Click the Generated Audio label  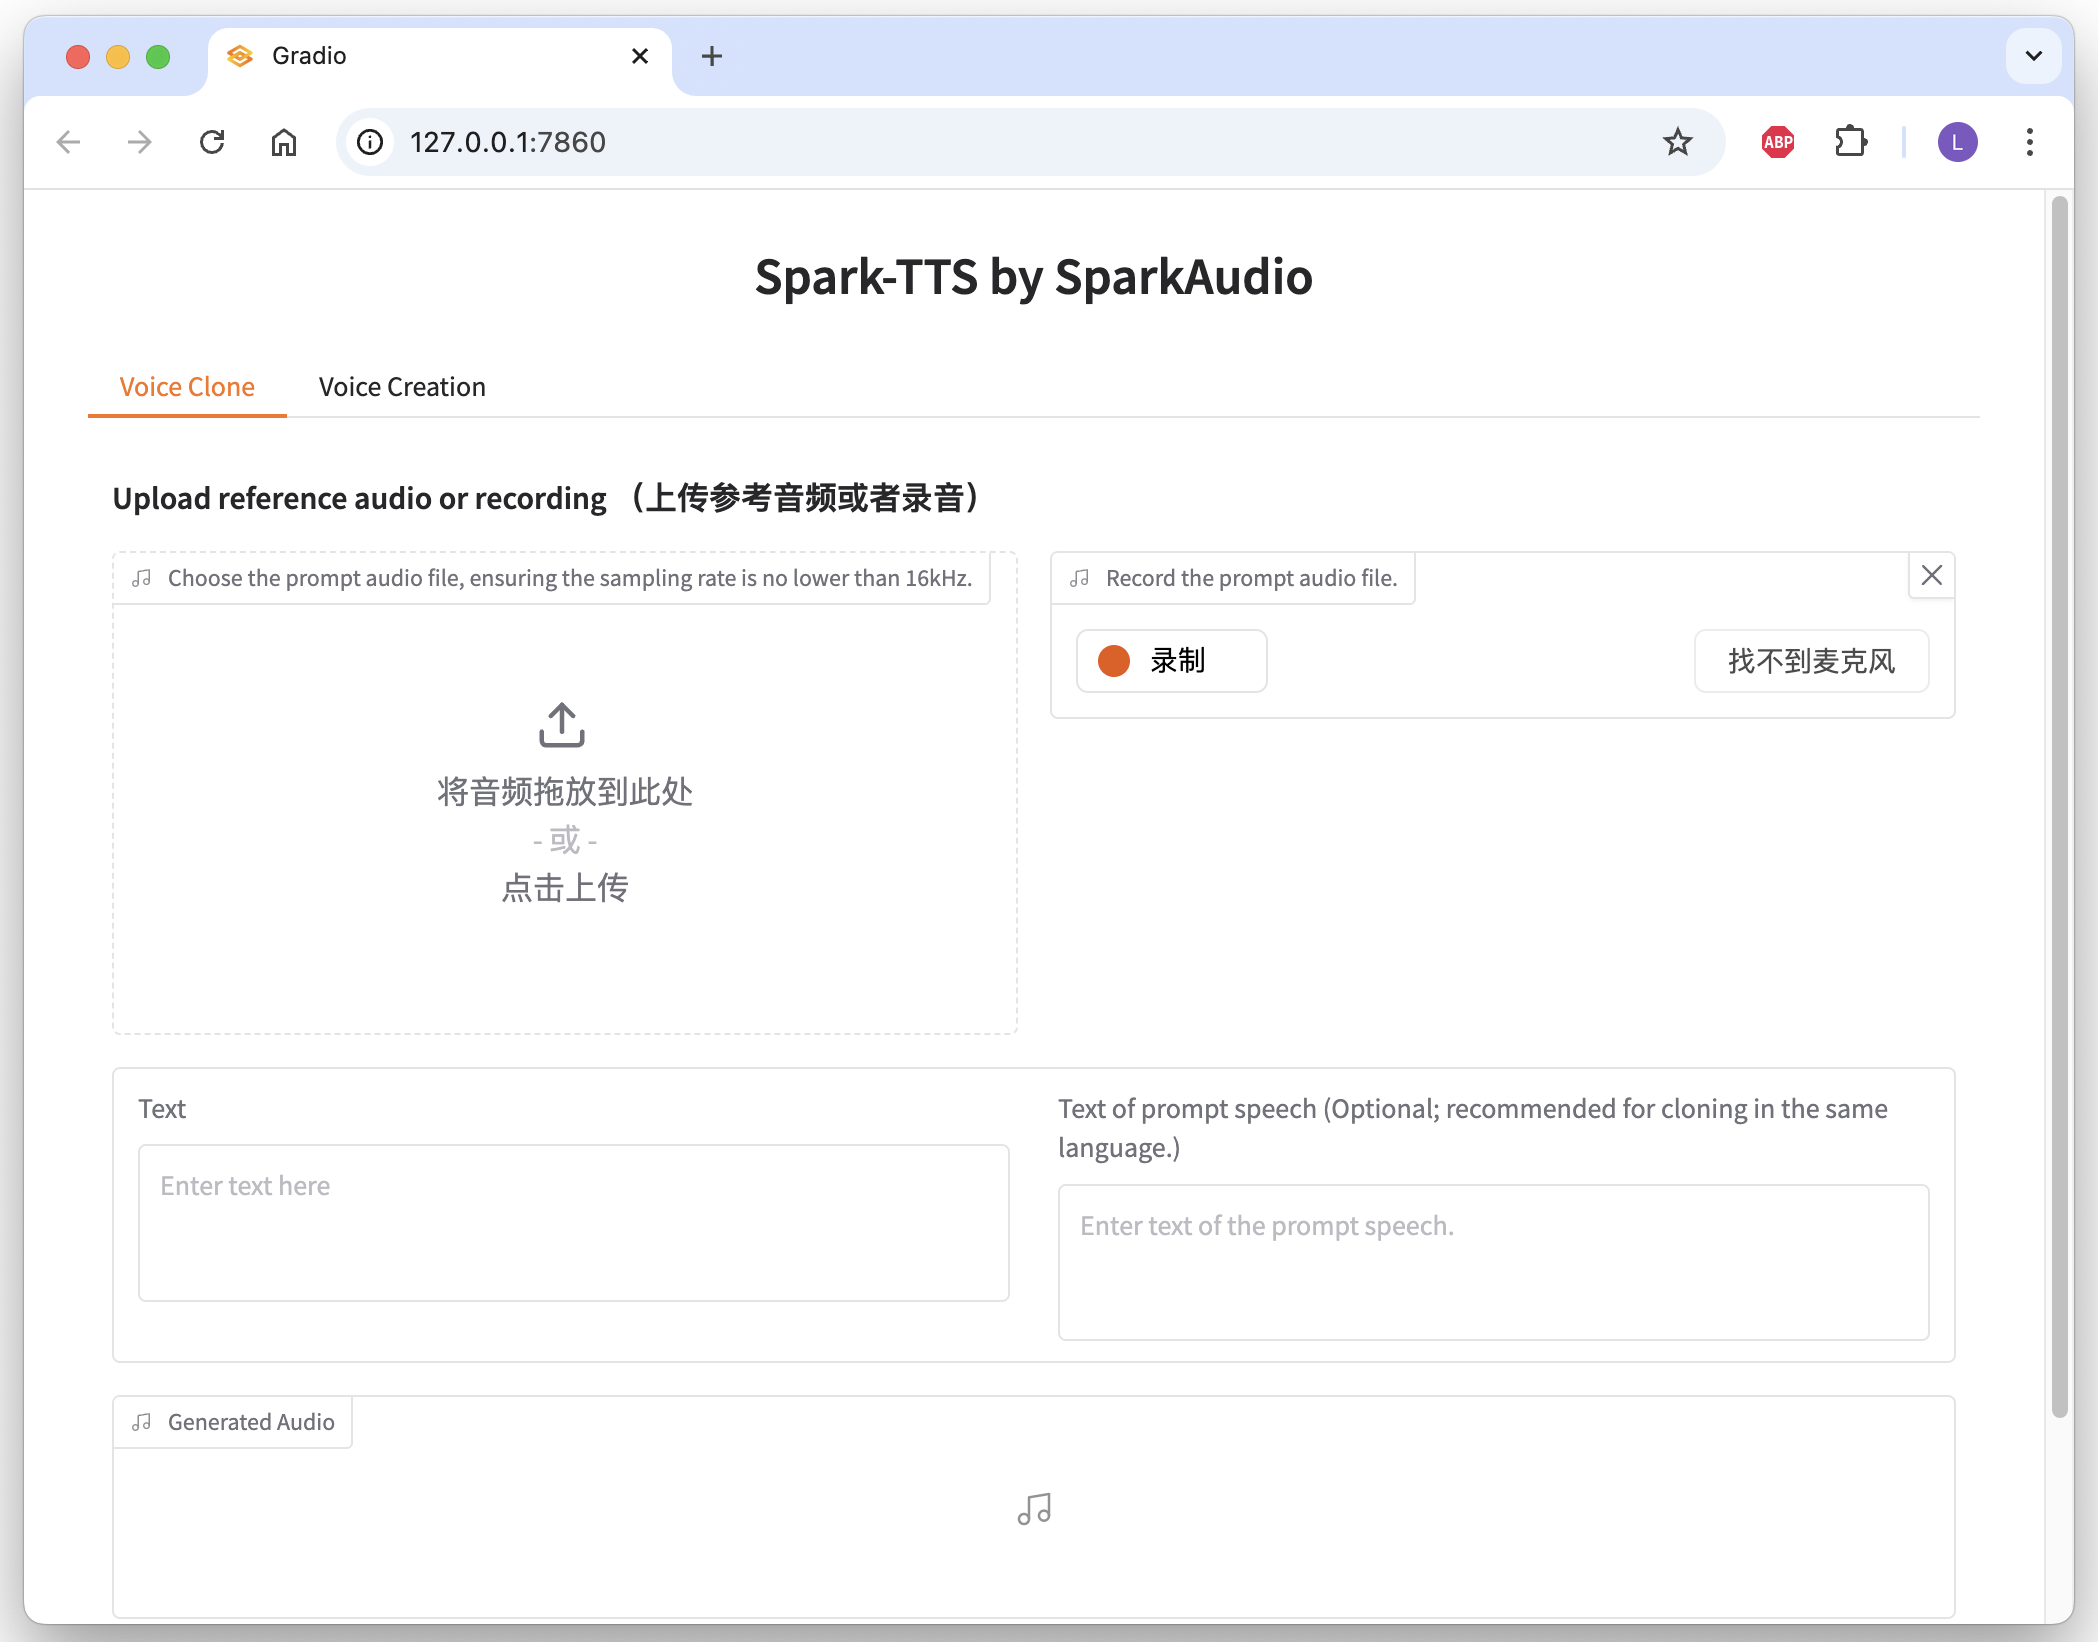pos(233,1422)
